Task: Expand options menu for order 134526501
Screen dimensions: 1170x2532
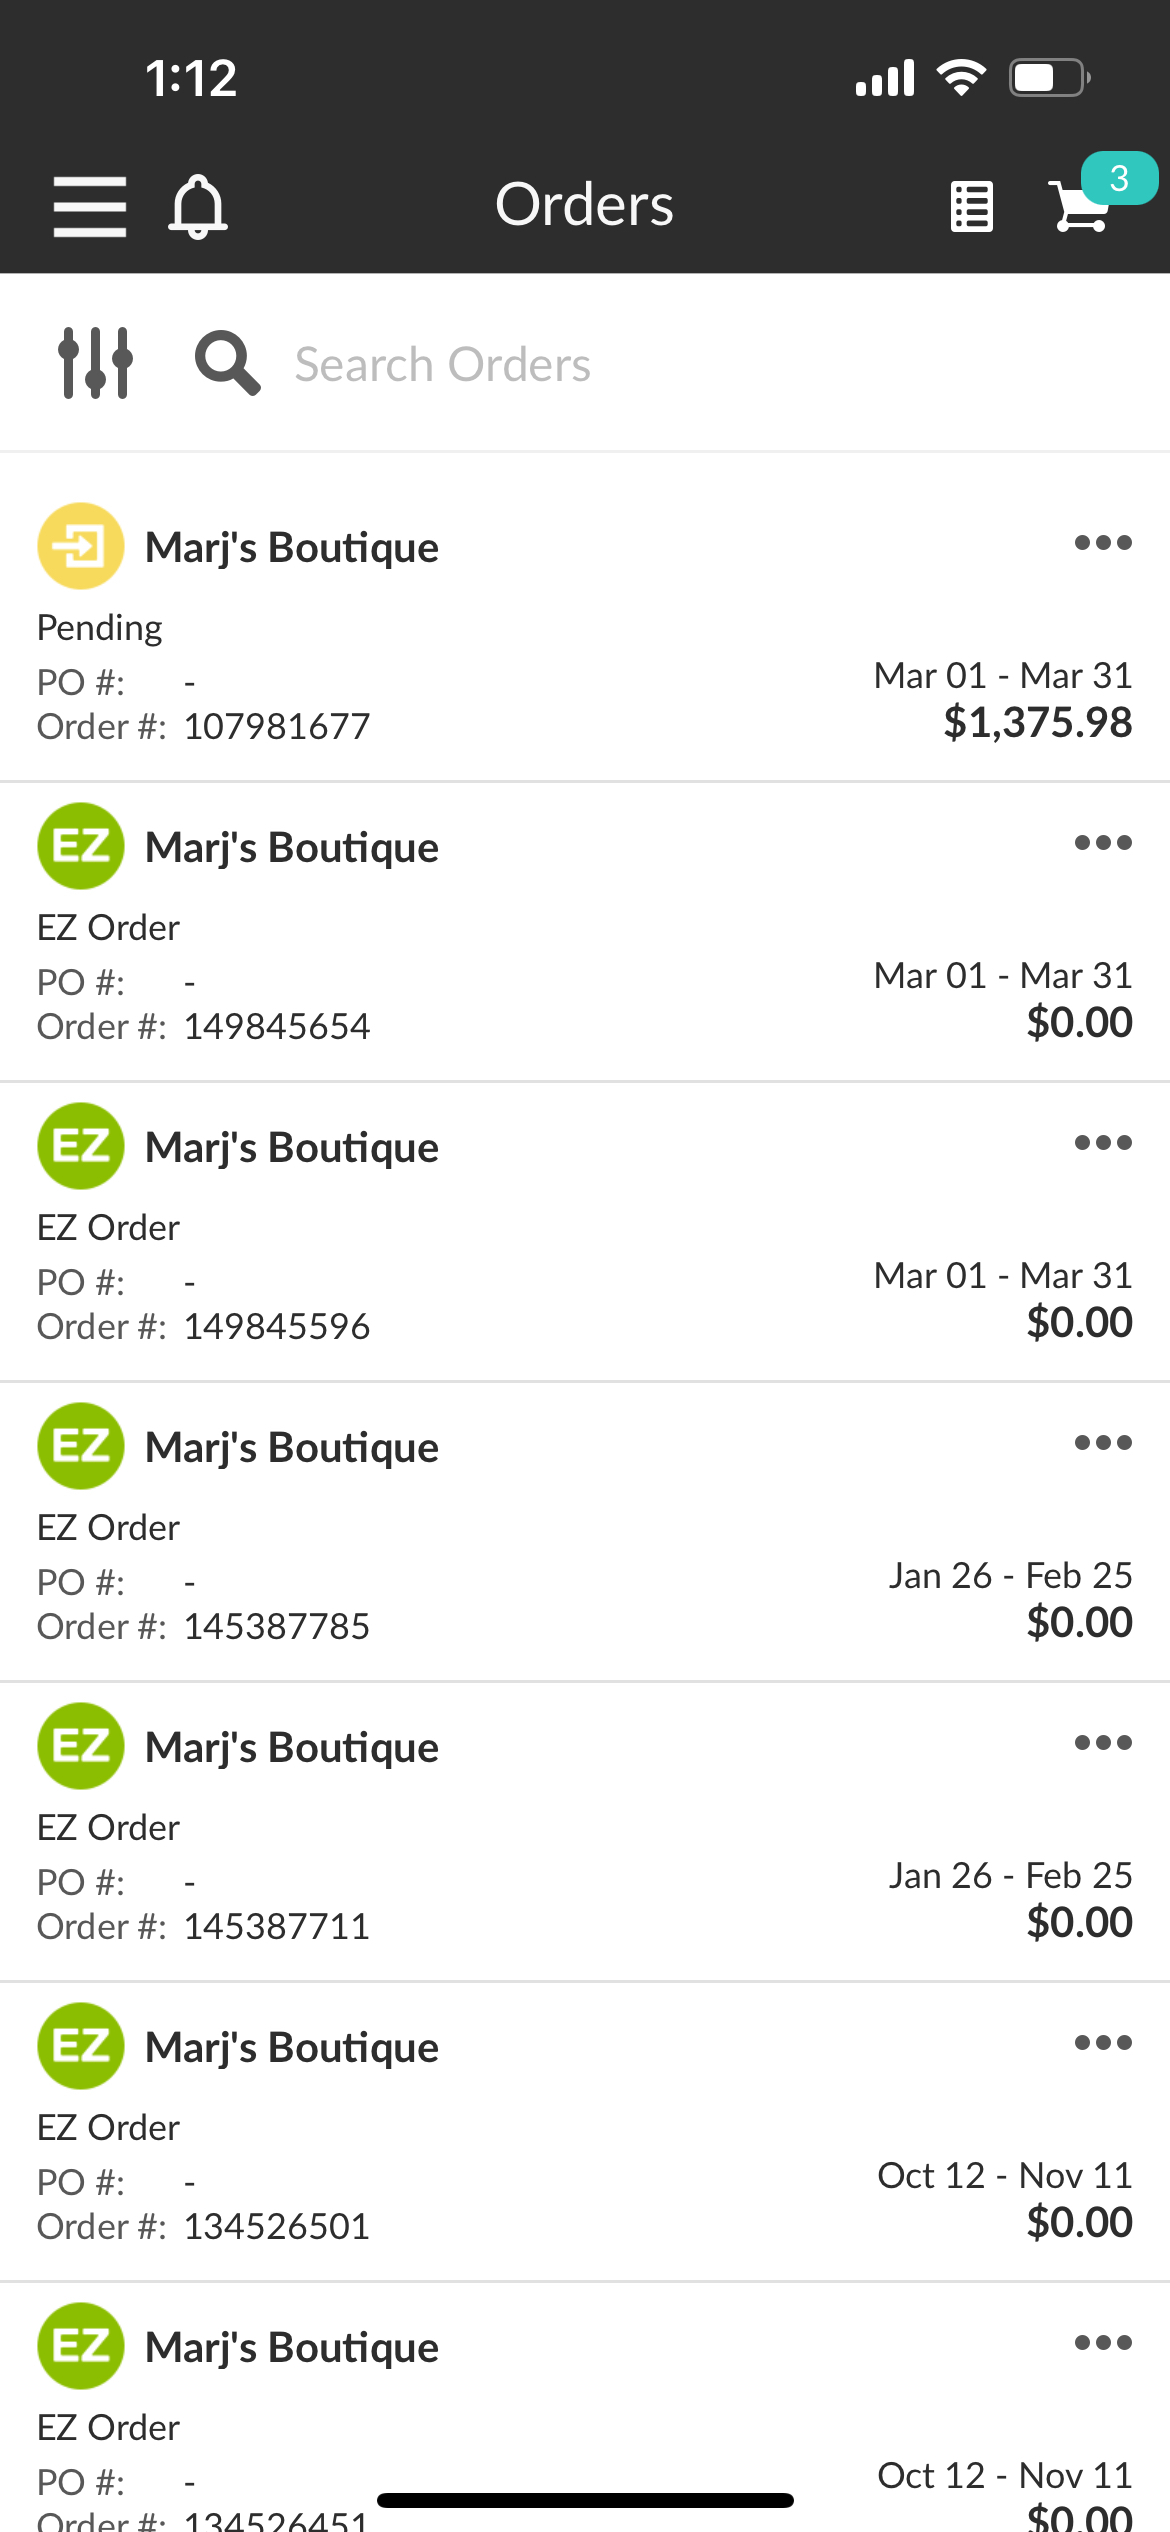Action: [x=1103, y=2043]
